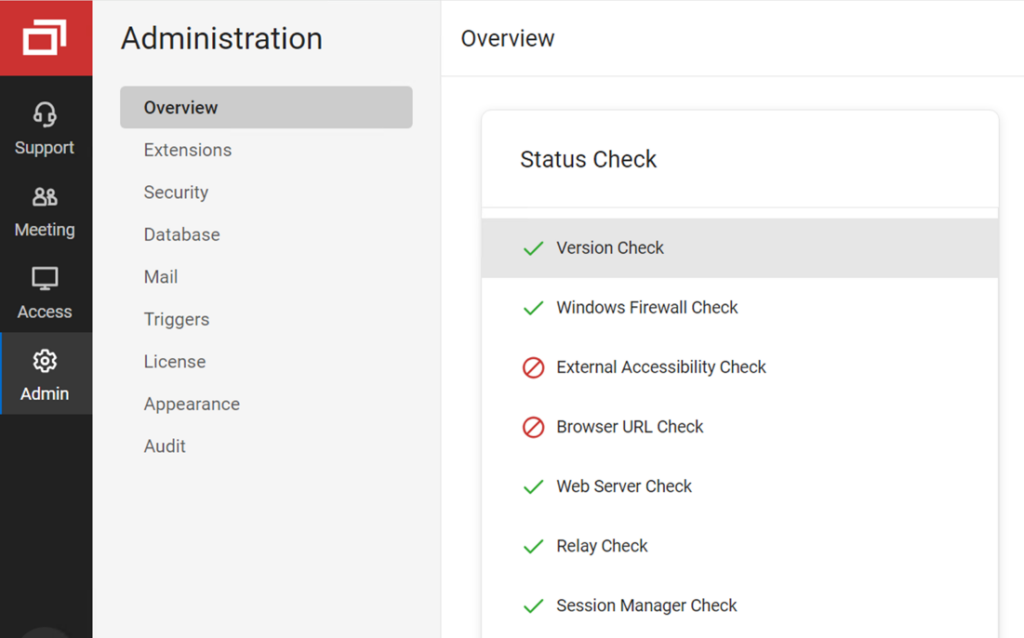
Task: Click the green checkmark beside Version Check
Action: tap(533, 248)
